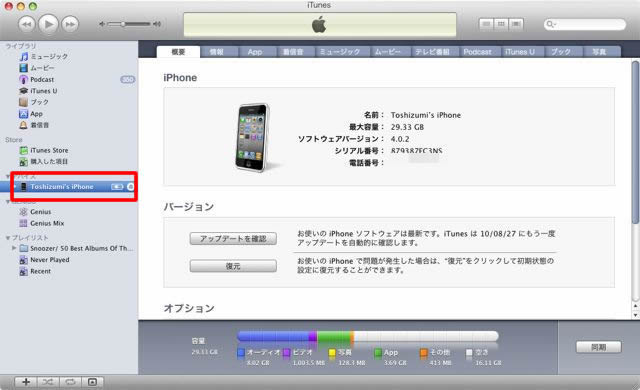Skip to the previous track
640x390 pixels.
tap(26, 24)
